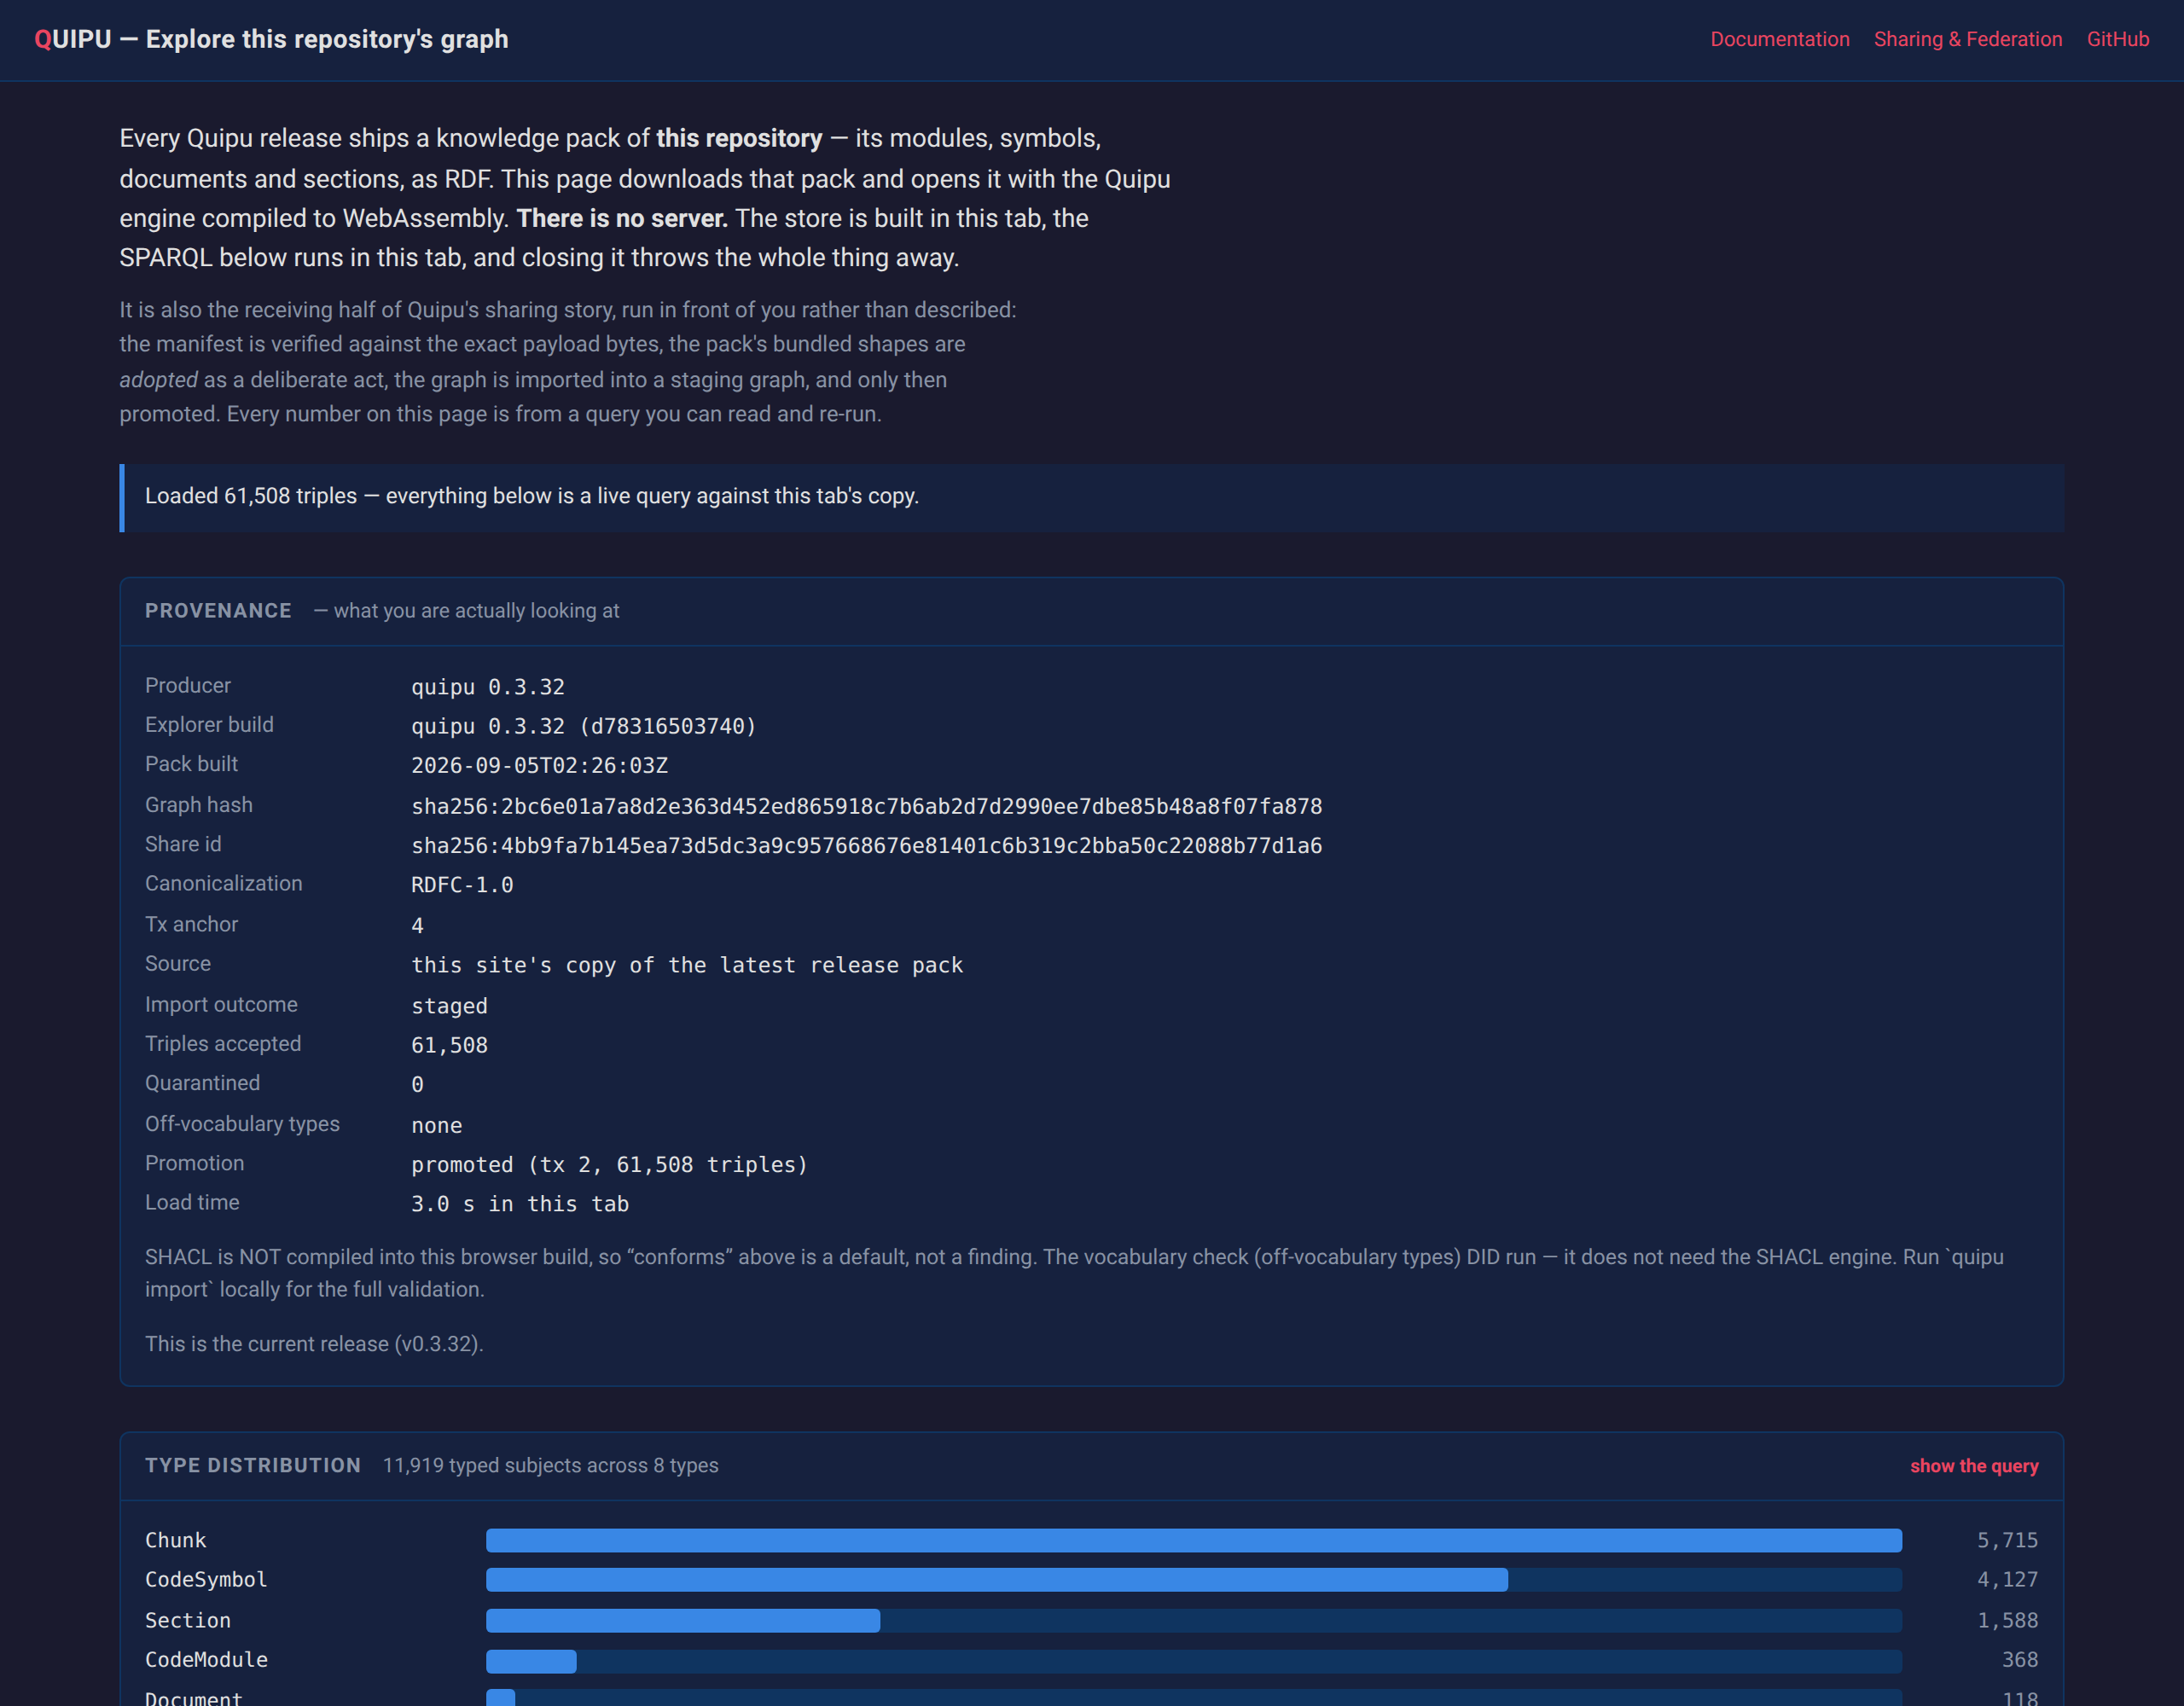Select the Share id sha256 value

click(x=866, y=845)
